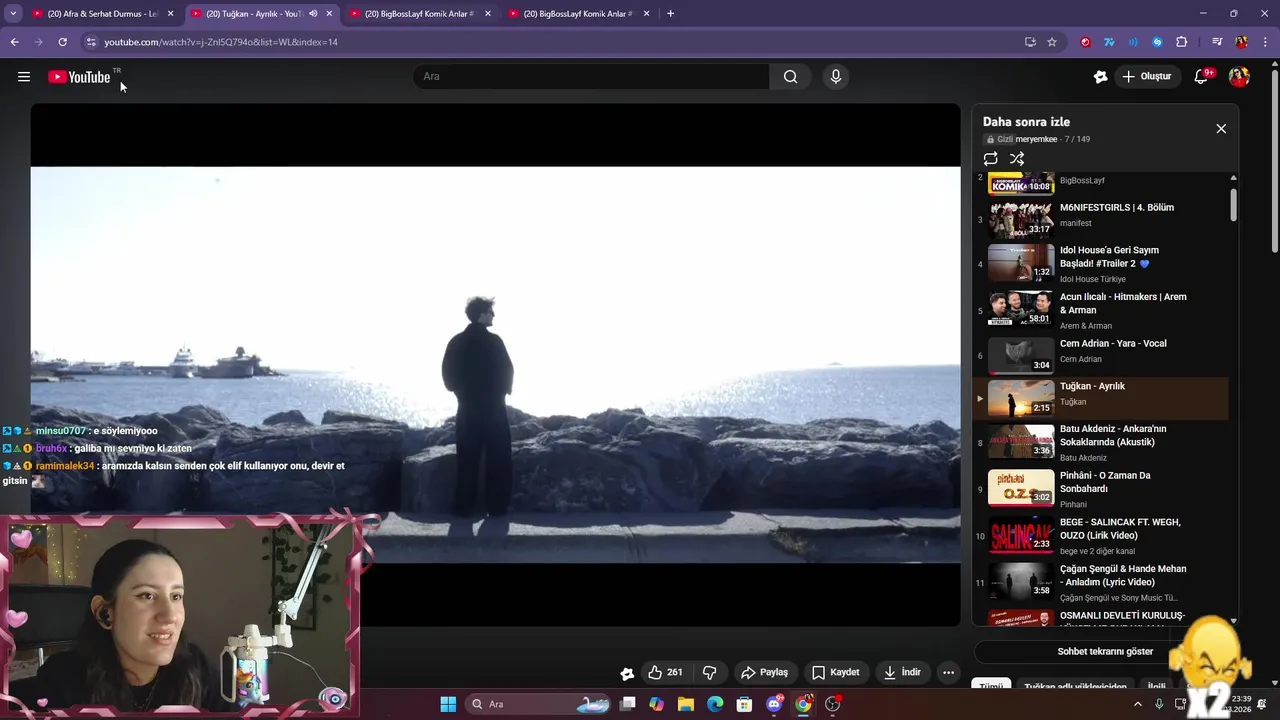Screen dimensions: 1280x720
Task: Dislike the video with thumbs down
Action: click(x=709, y=672)
